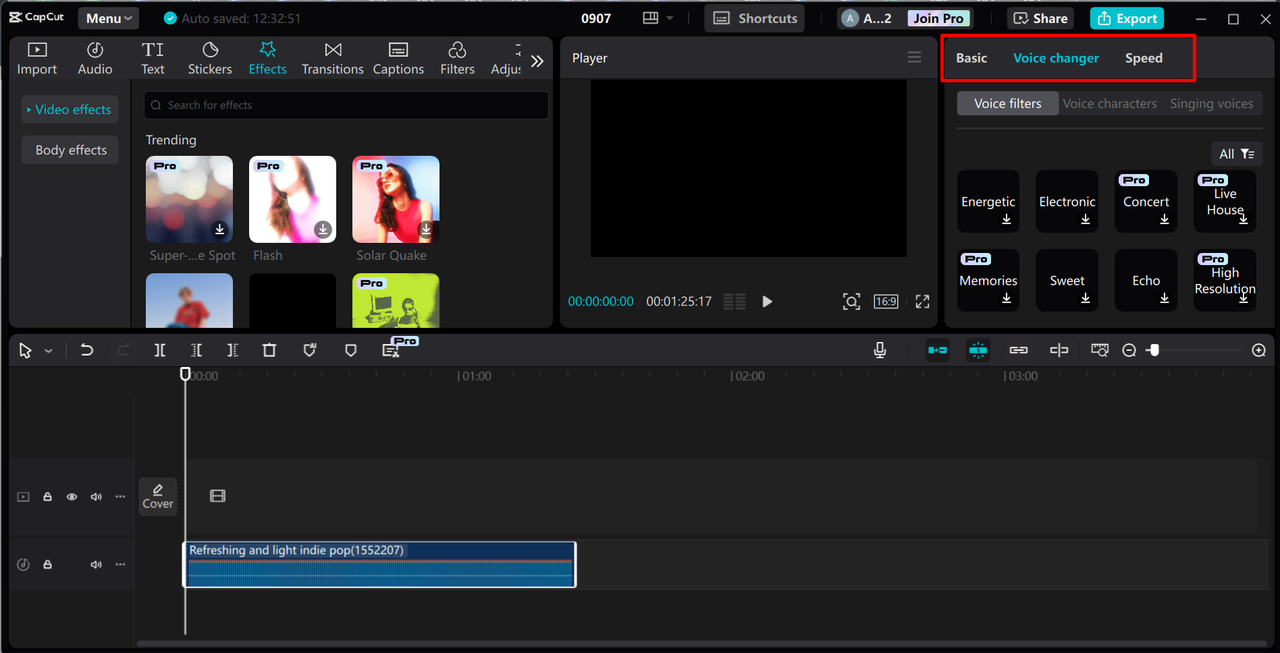Select the Voice filters tab
Image resolution: width=1280 pixels, height=653 pixels.
[1008, 103]
